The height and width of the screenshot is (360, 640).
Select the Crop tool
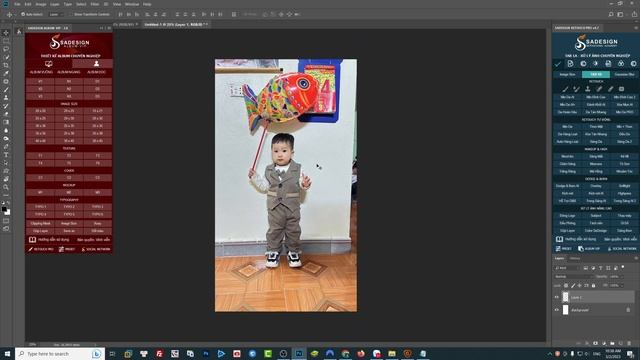point(6,65)
